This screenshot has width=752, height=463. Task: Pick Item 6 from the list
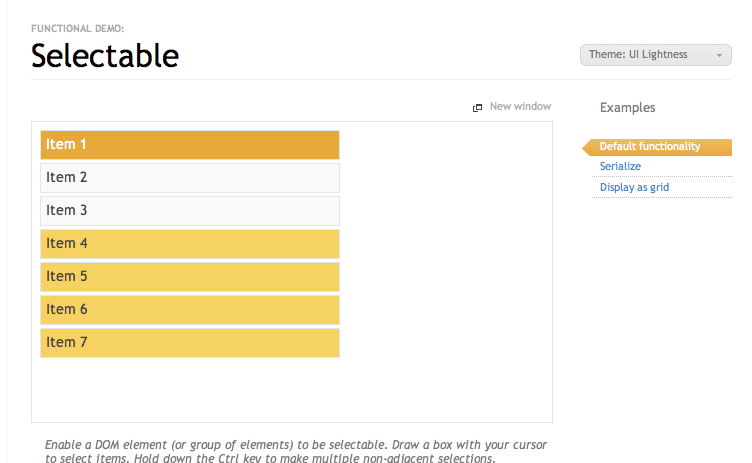click(190, 310)
